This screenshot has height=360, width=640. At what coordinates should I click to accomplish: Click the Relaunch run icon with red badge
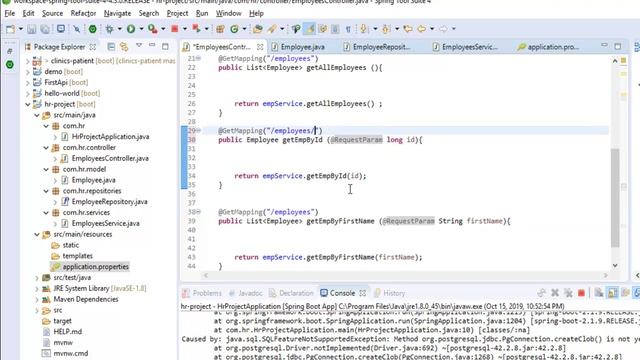click(x=152, y=29)
